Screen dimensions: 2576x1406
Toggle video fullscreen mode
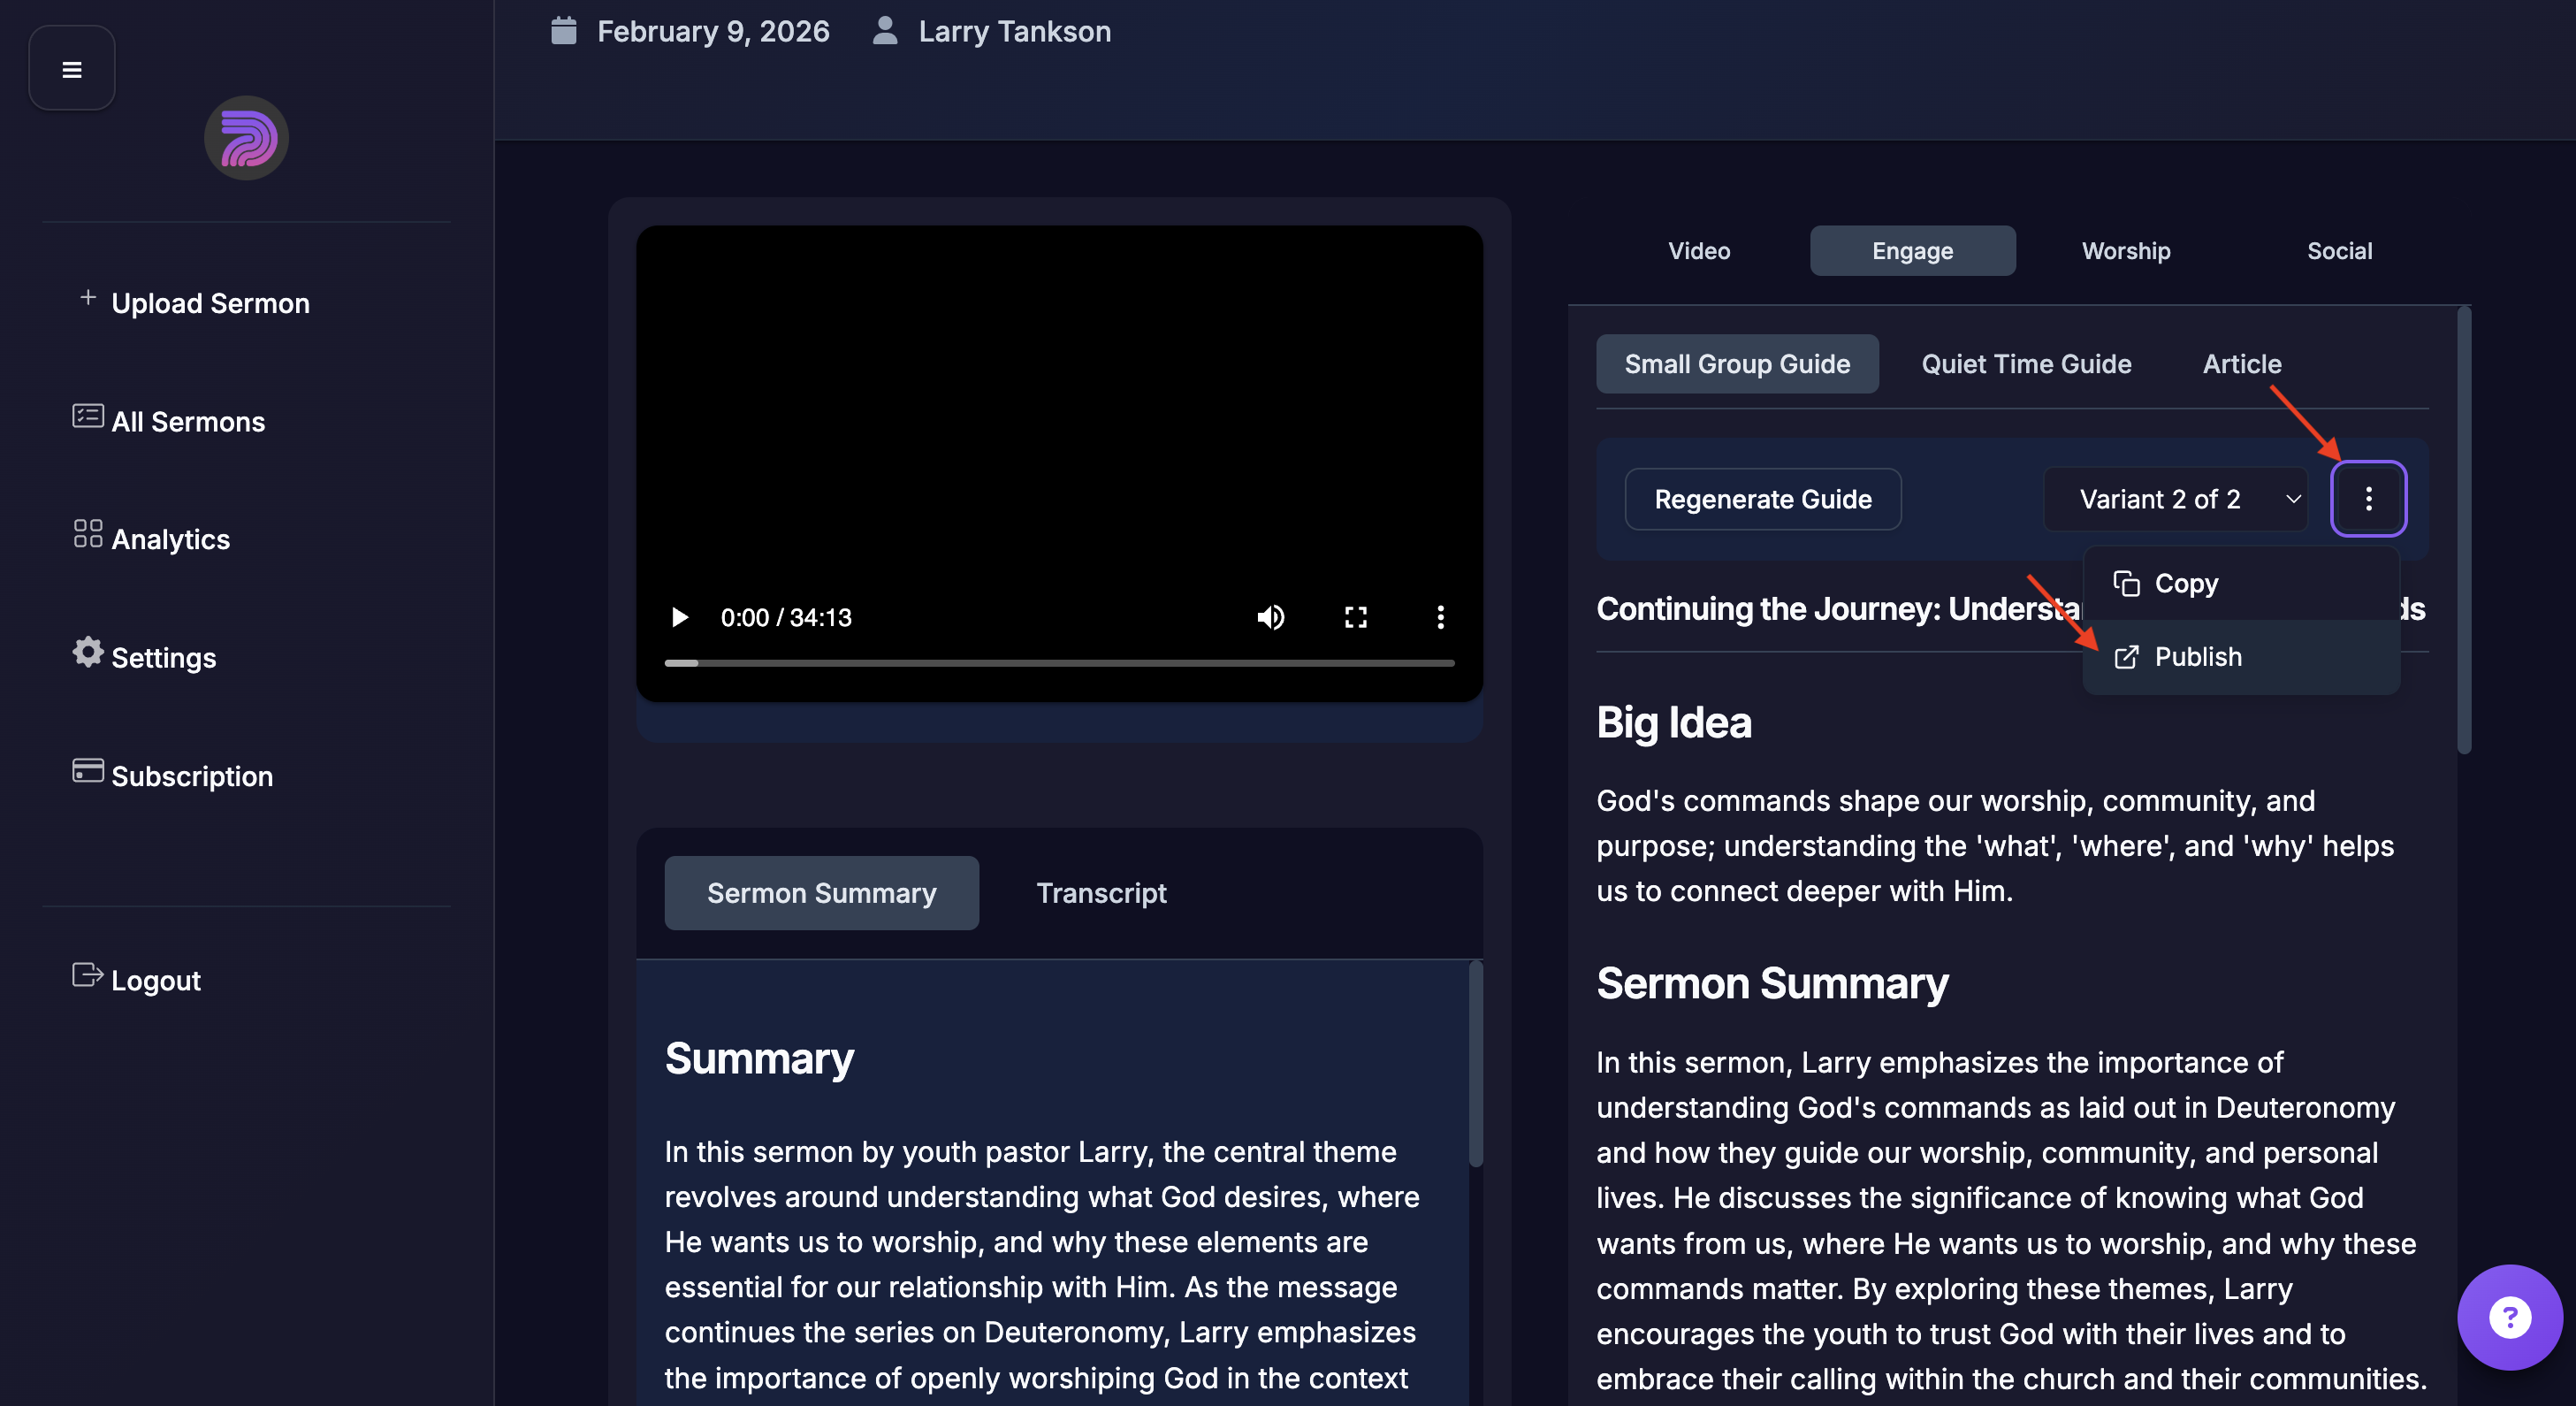(x=1355, y=617)
